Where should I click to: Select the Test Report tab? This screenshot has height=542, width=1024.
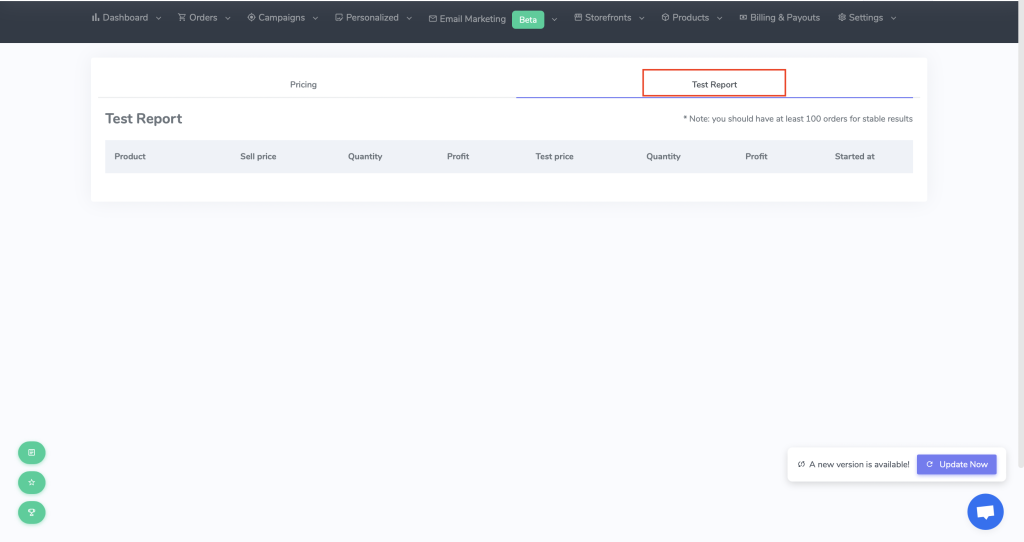(714, 84)
